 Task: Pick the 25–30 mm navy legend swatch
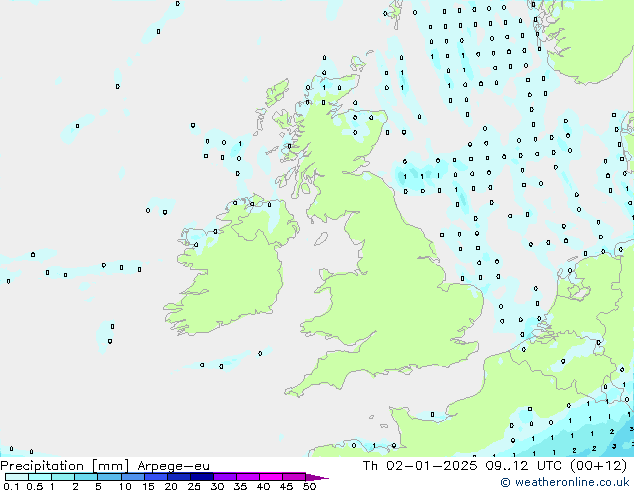201,477
